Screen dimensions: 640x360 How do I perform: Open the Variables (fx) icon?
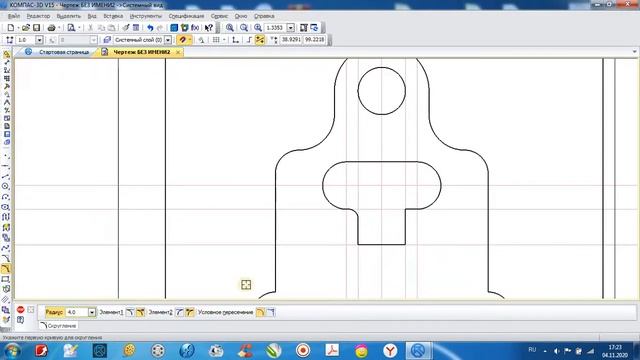coord(195,28)
